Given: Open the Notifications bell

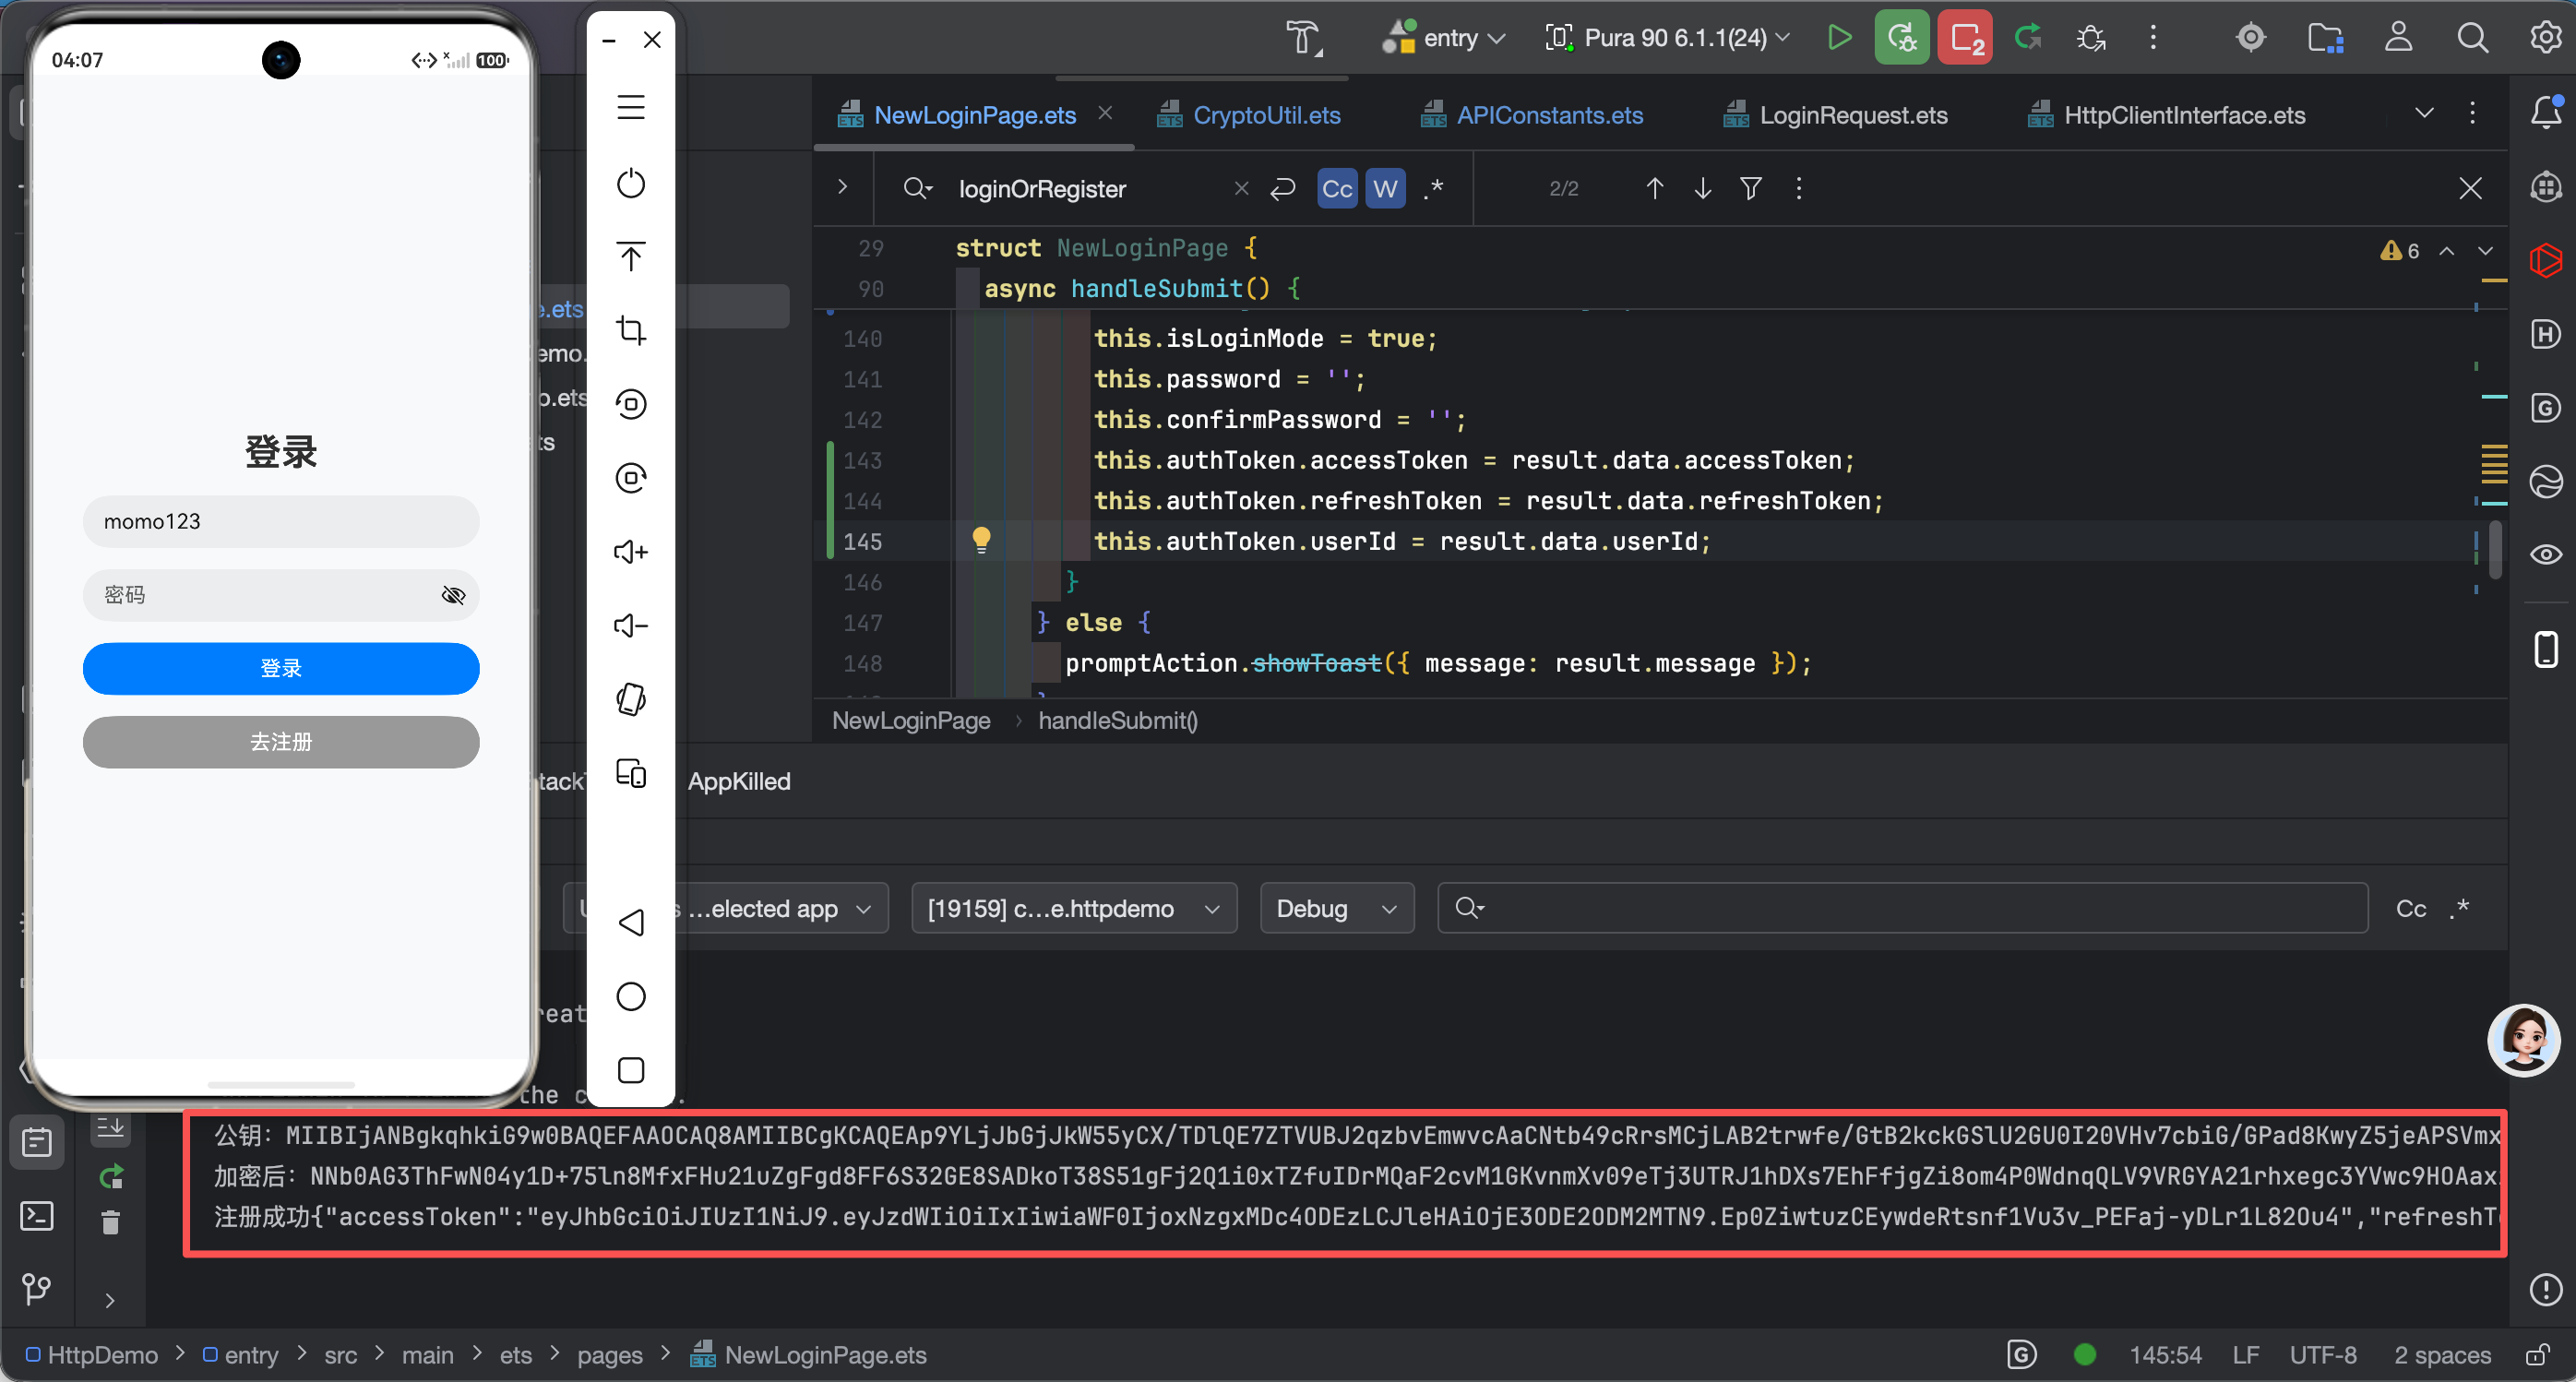Looking at the screenshot, I should (x=2546, y=113).
